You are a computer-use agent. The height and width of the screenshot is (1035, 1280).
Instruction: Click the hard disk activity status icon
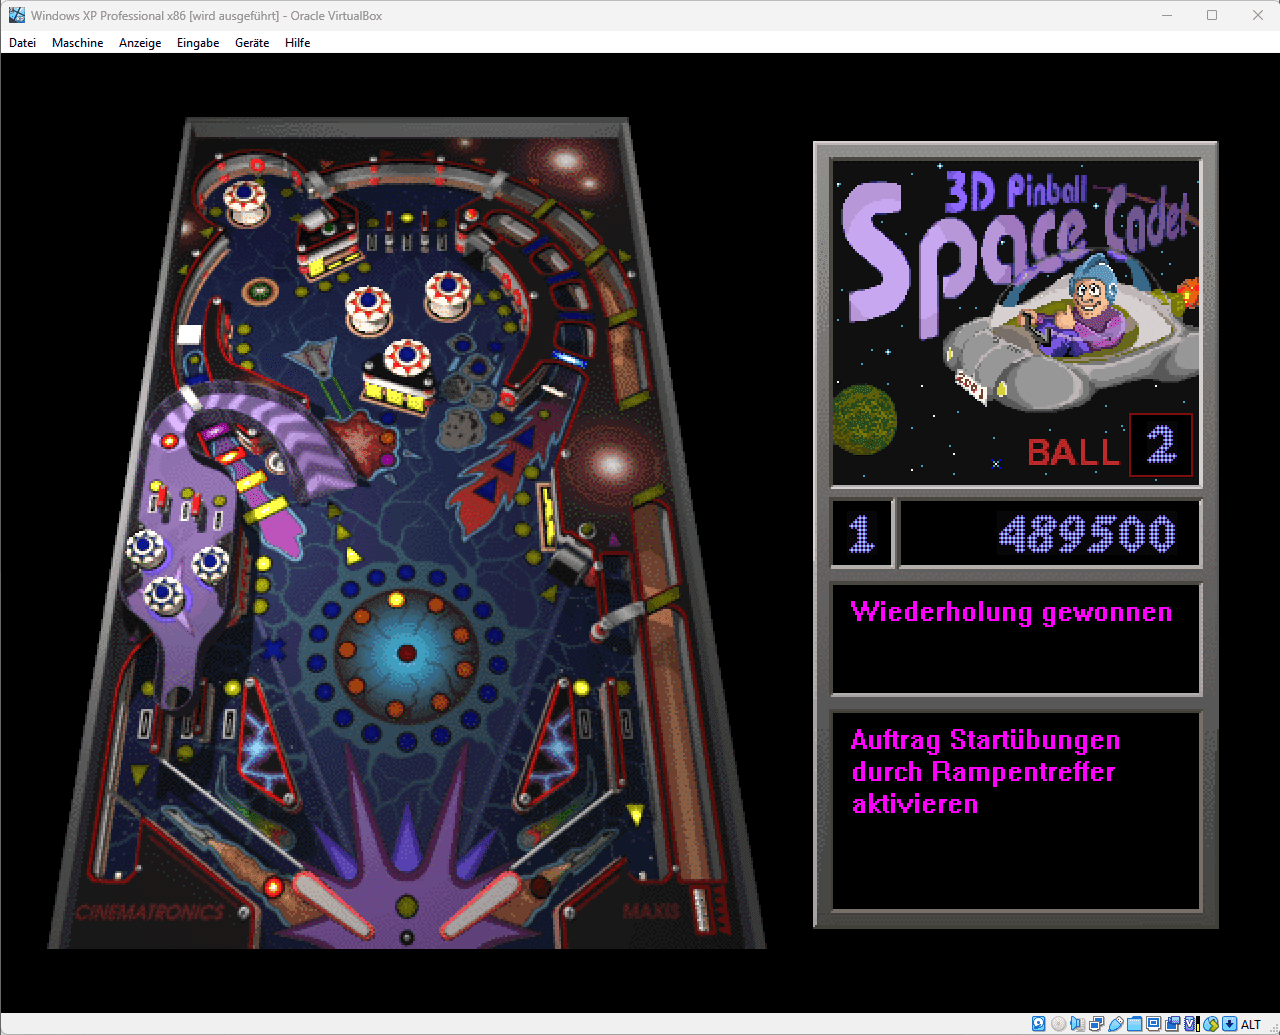1038,1024
